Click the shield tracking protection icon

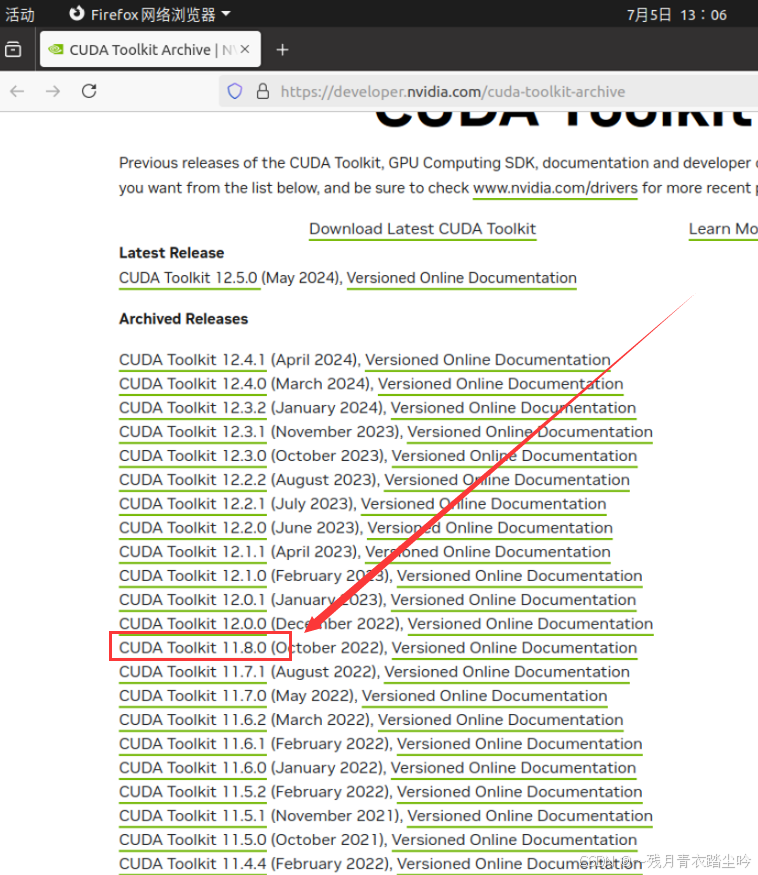235,91
